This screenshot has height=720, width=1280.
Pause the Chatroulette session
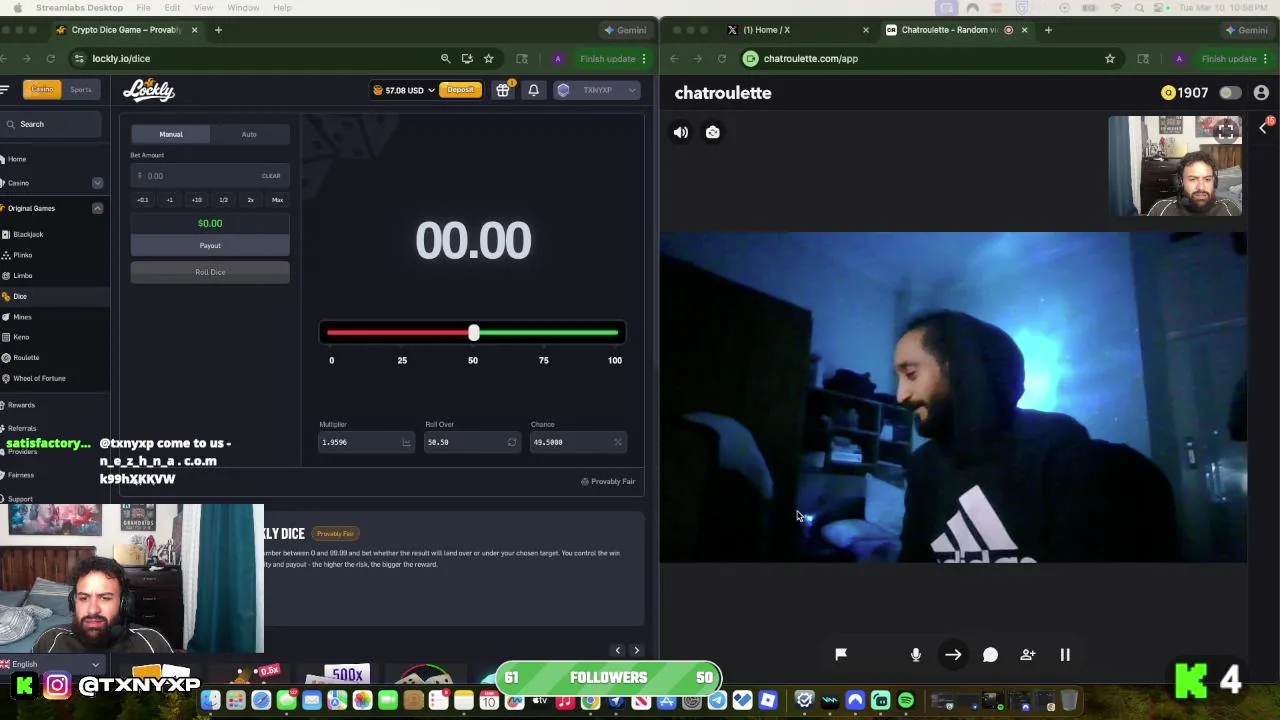[x=1065, y=655]
